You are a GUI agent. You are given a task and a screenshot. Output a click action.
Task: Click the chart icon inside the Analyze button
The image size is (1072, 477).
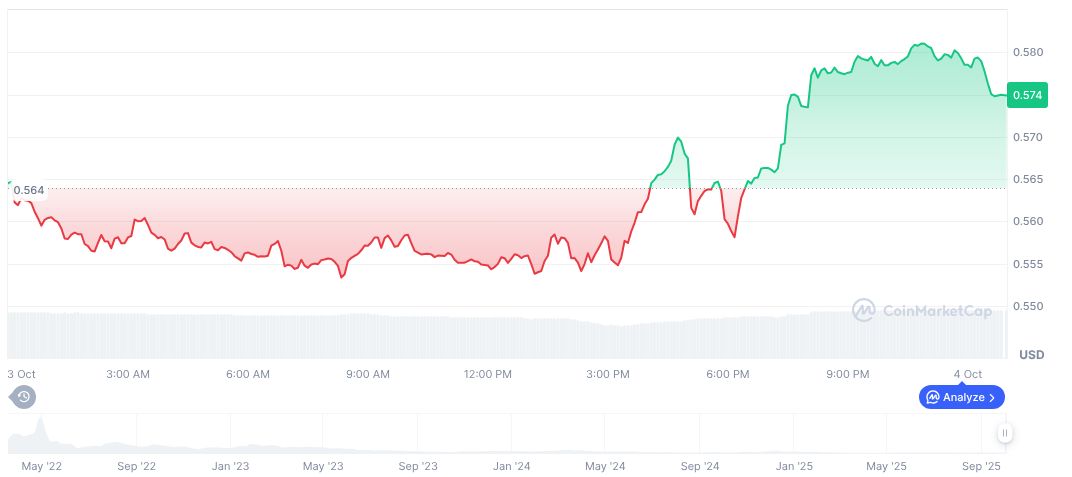[933, 397]
